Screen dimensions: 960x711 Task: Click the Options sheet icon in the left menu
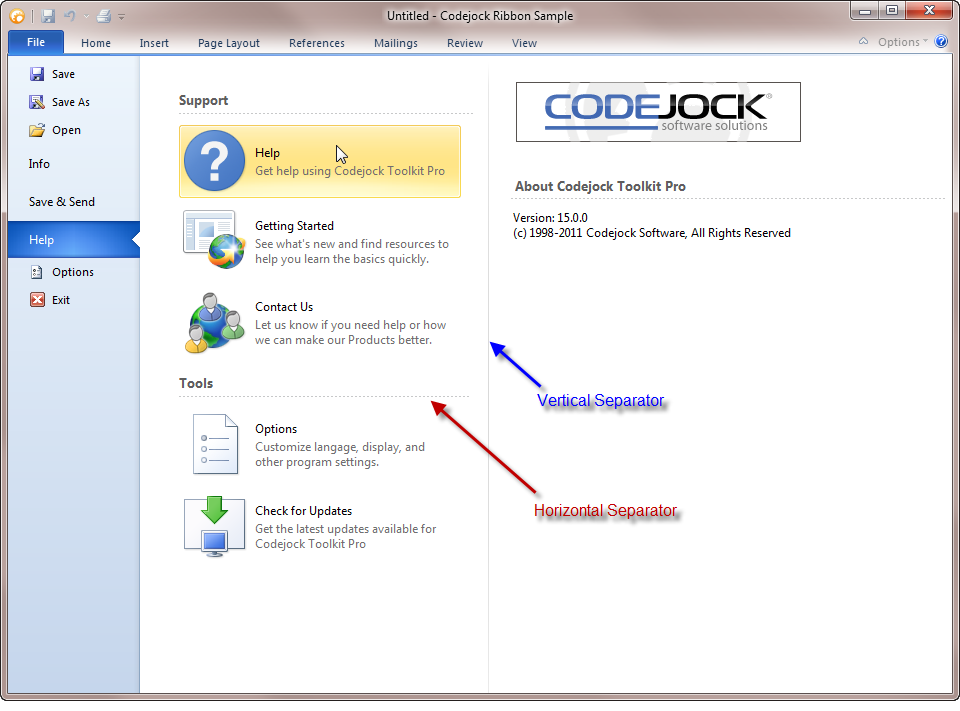tap(37, 272)
